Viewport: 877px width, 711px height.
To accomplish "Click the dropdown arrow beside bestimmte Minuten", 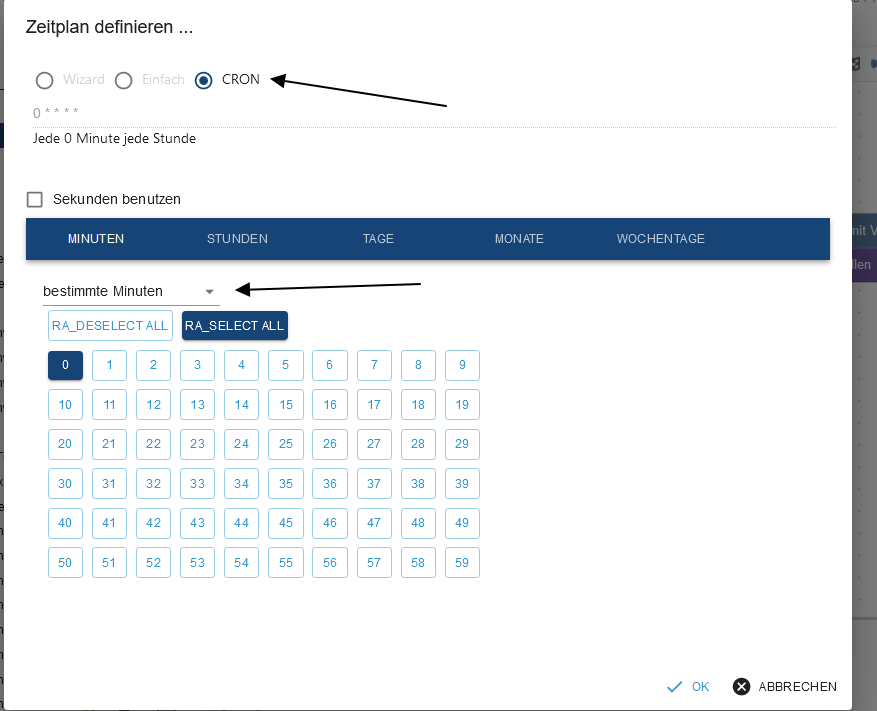I will (x=210, y=292).
